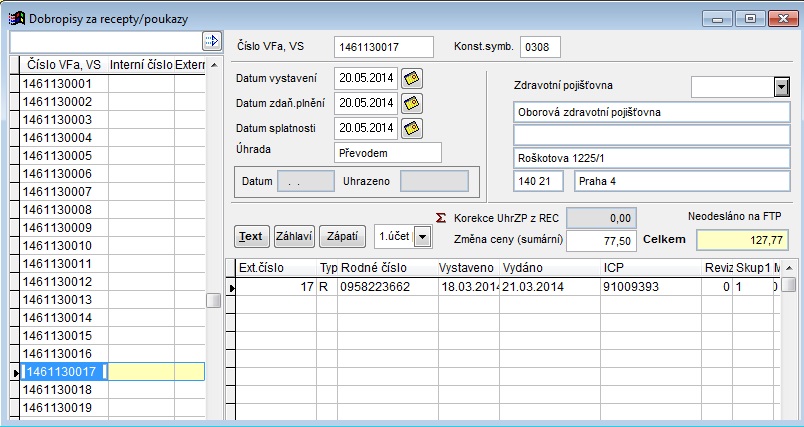Image resolution: width=804 pixels, height=427 pixels.
Task: Click the search field above the invoice list
Action: tap(106, 42)
